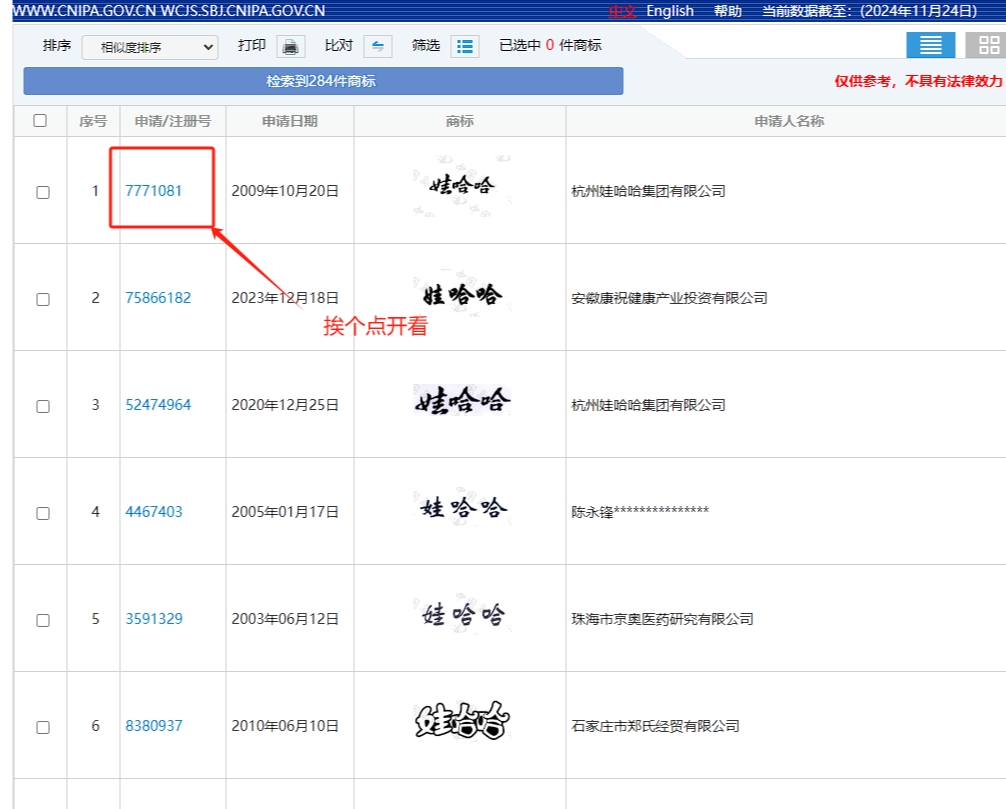Click the trademark image in row 6

pos(461,720)
